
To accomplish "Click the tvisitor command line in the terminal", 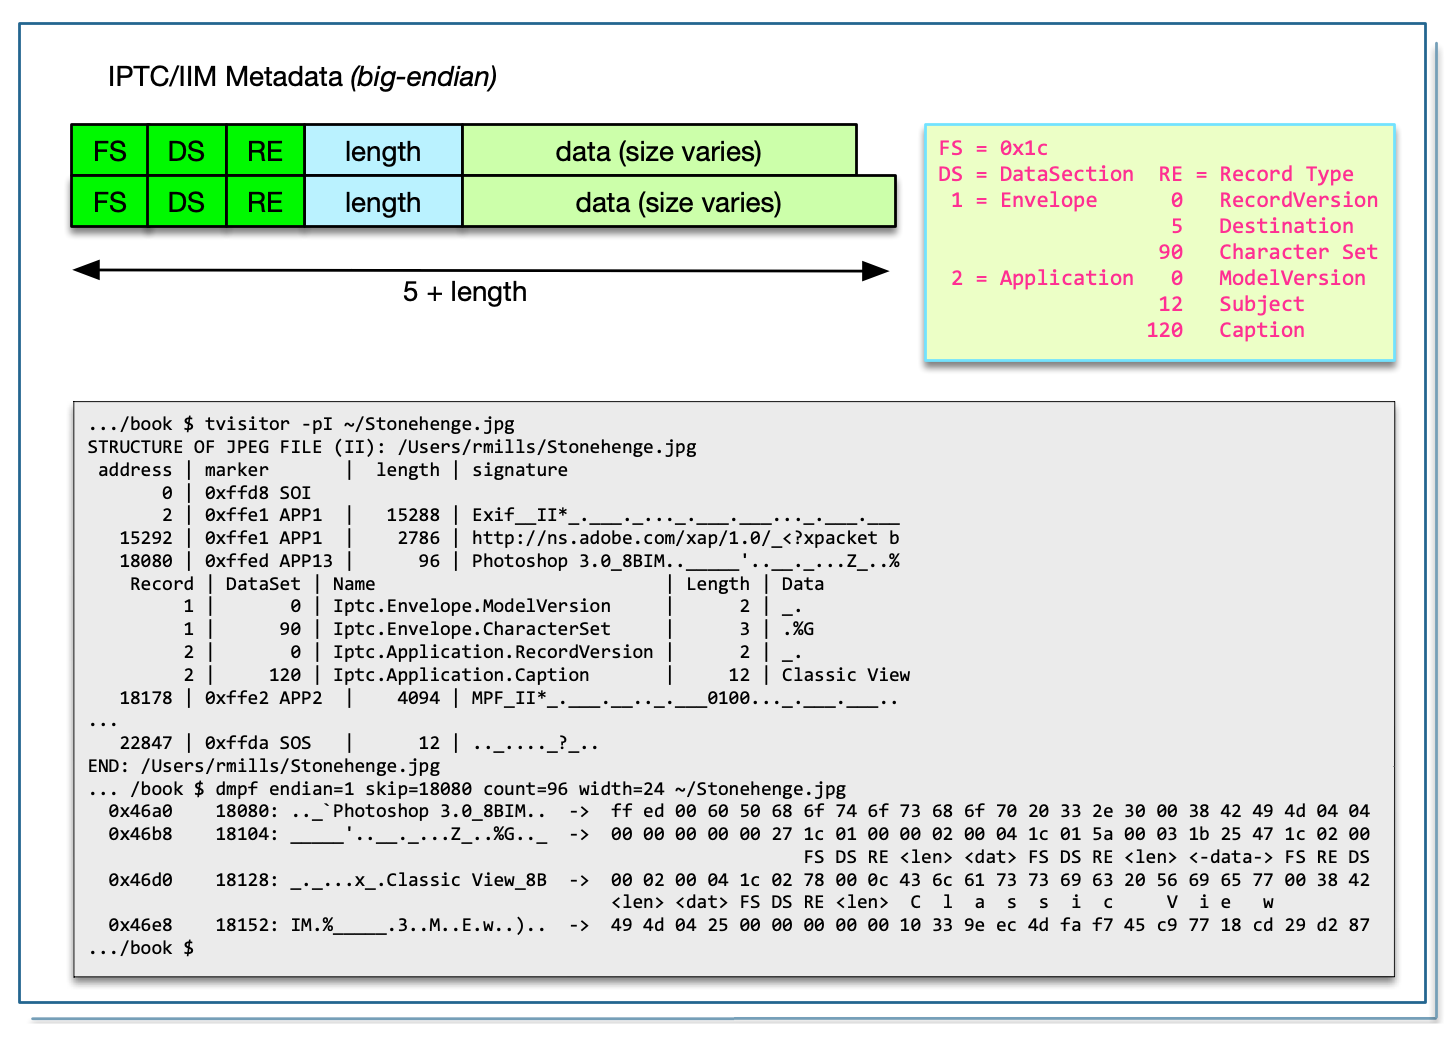I will point(301,424).
